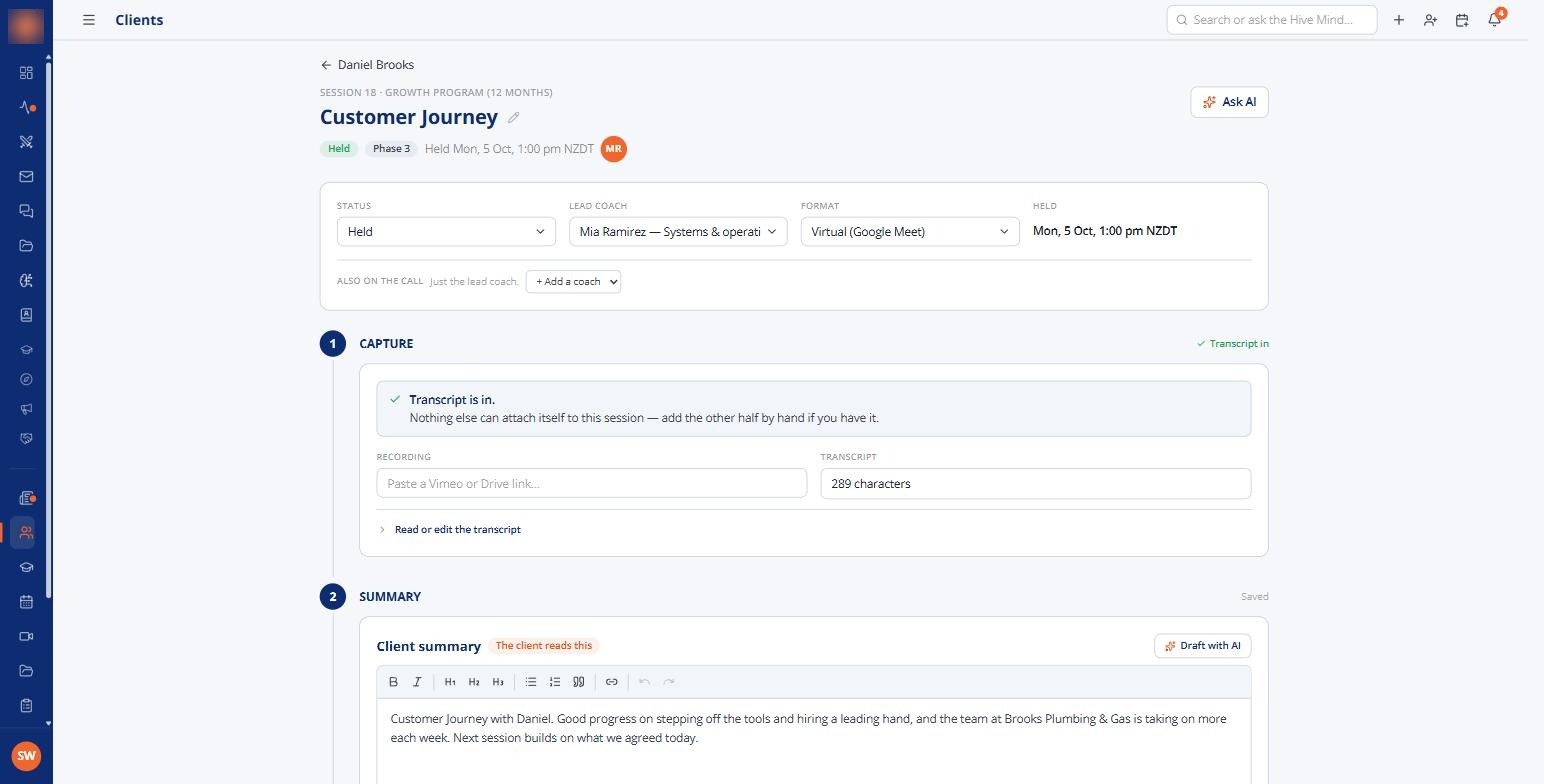
Task: Click the compass icon in sidebar
Action: [x=26, y=380]
